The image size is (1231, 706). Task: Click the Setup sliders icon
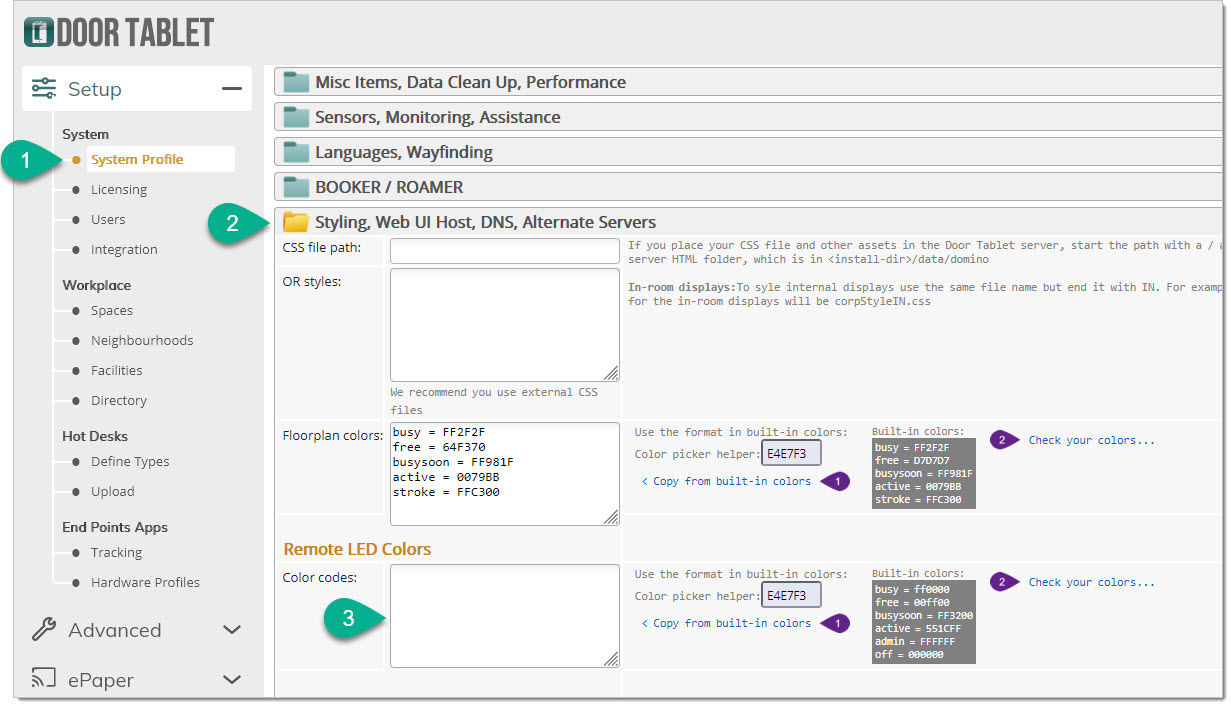tap(44, 89)
